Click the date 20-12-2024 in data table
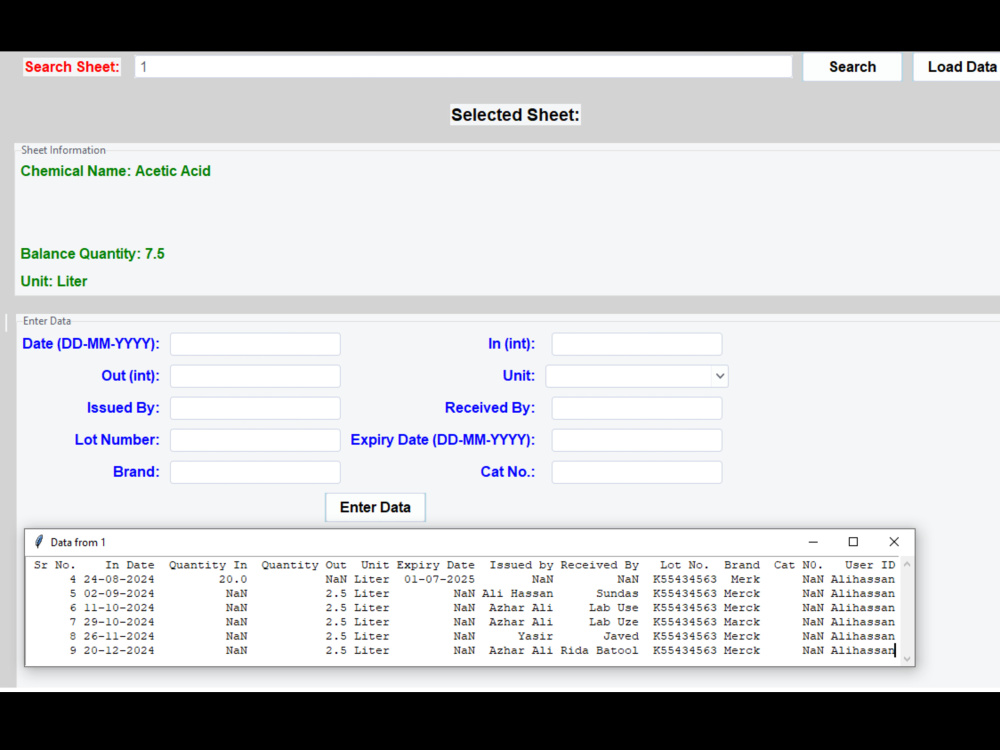The width and height of the screenshot is (1000, 750). (119, 651)
